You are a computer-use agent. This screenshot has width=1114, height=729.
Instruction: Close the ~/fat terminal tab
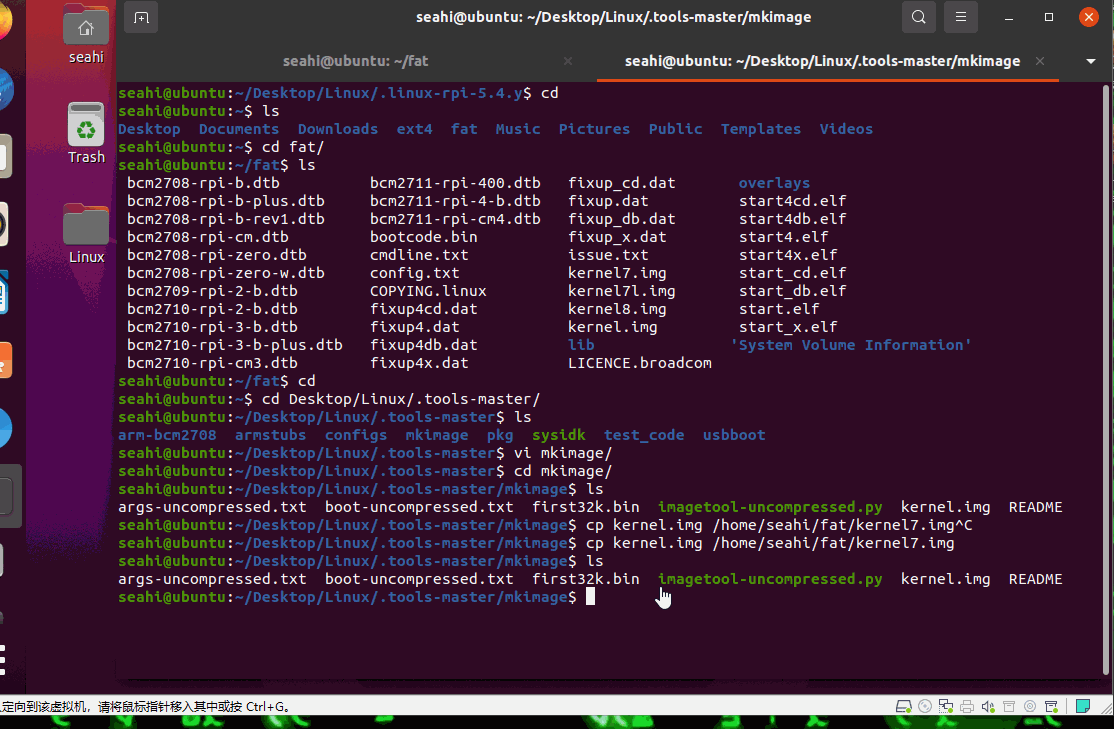[568, 61]
